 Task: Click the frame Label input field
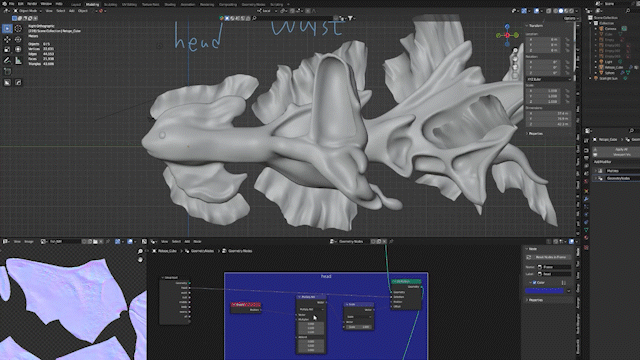[x=554, y=274]
